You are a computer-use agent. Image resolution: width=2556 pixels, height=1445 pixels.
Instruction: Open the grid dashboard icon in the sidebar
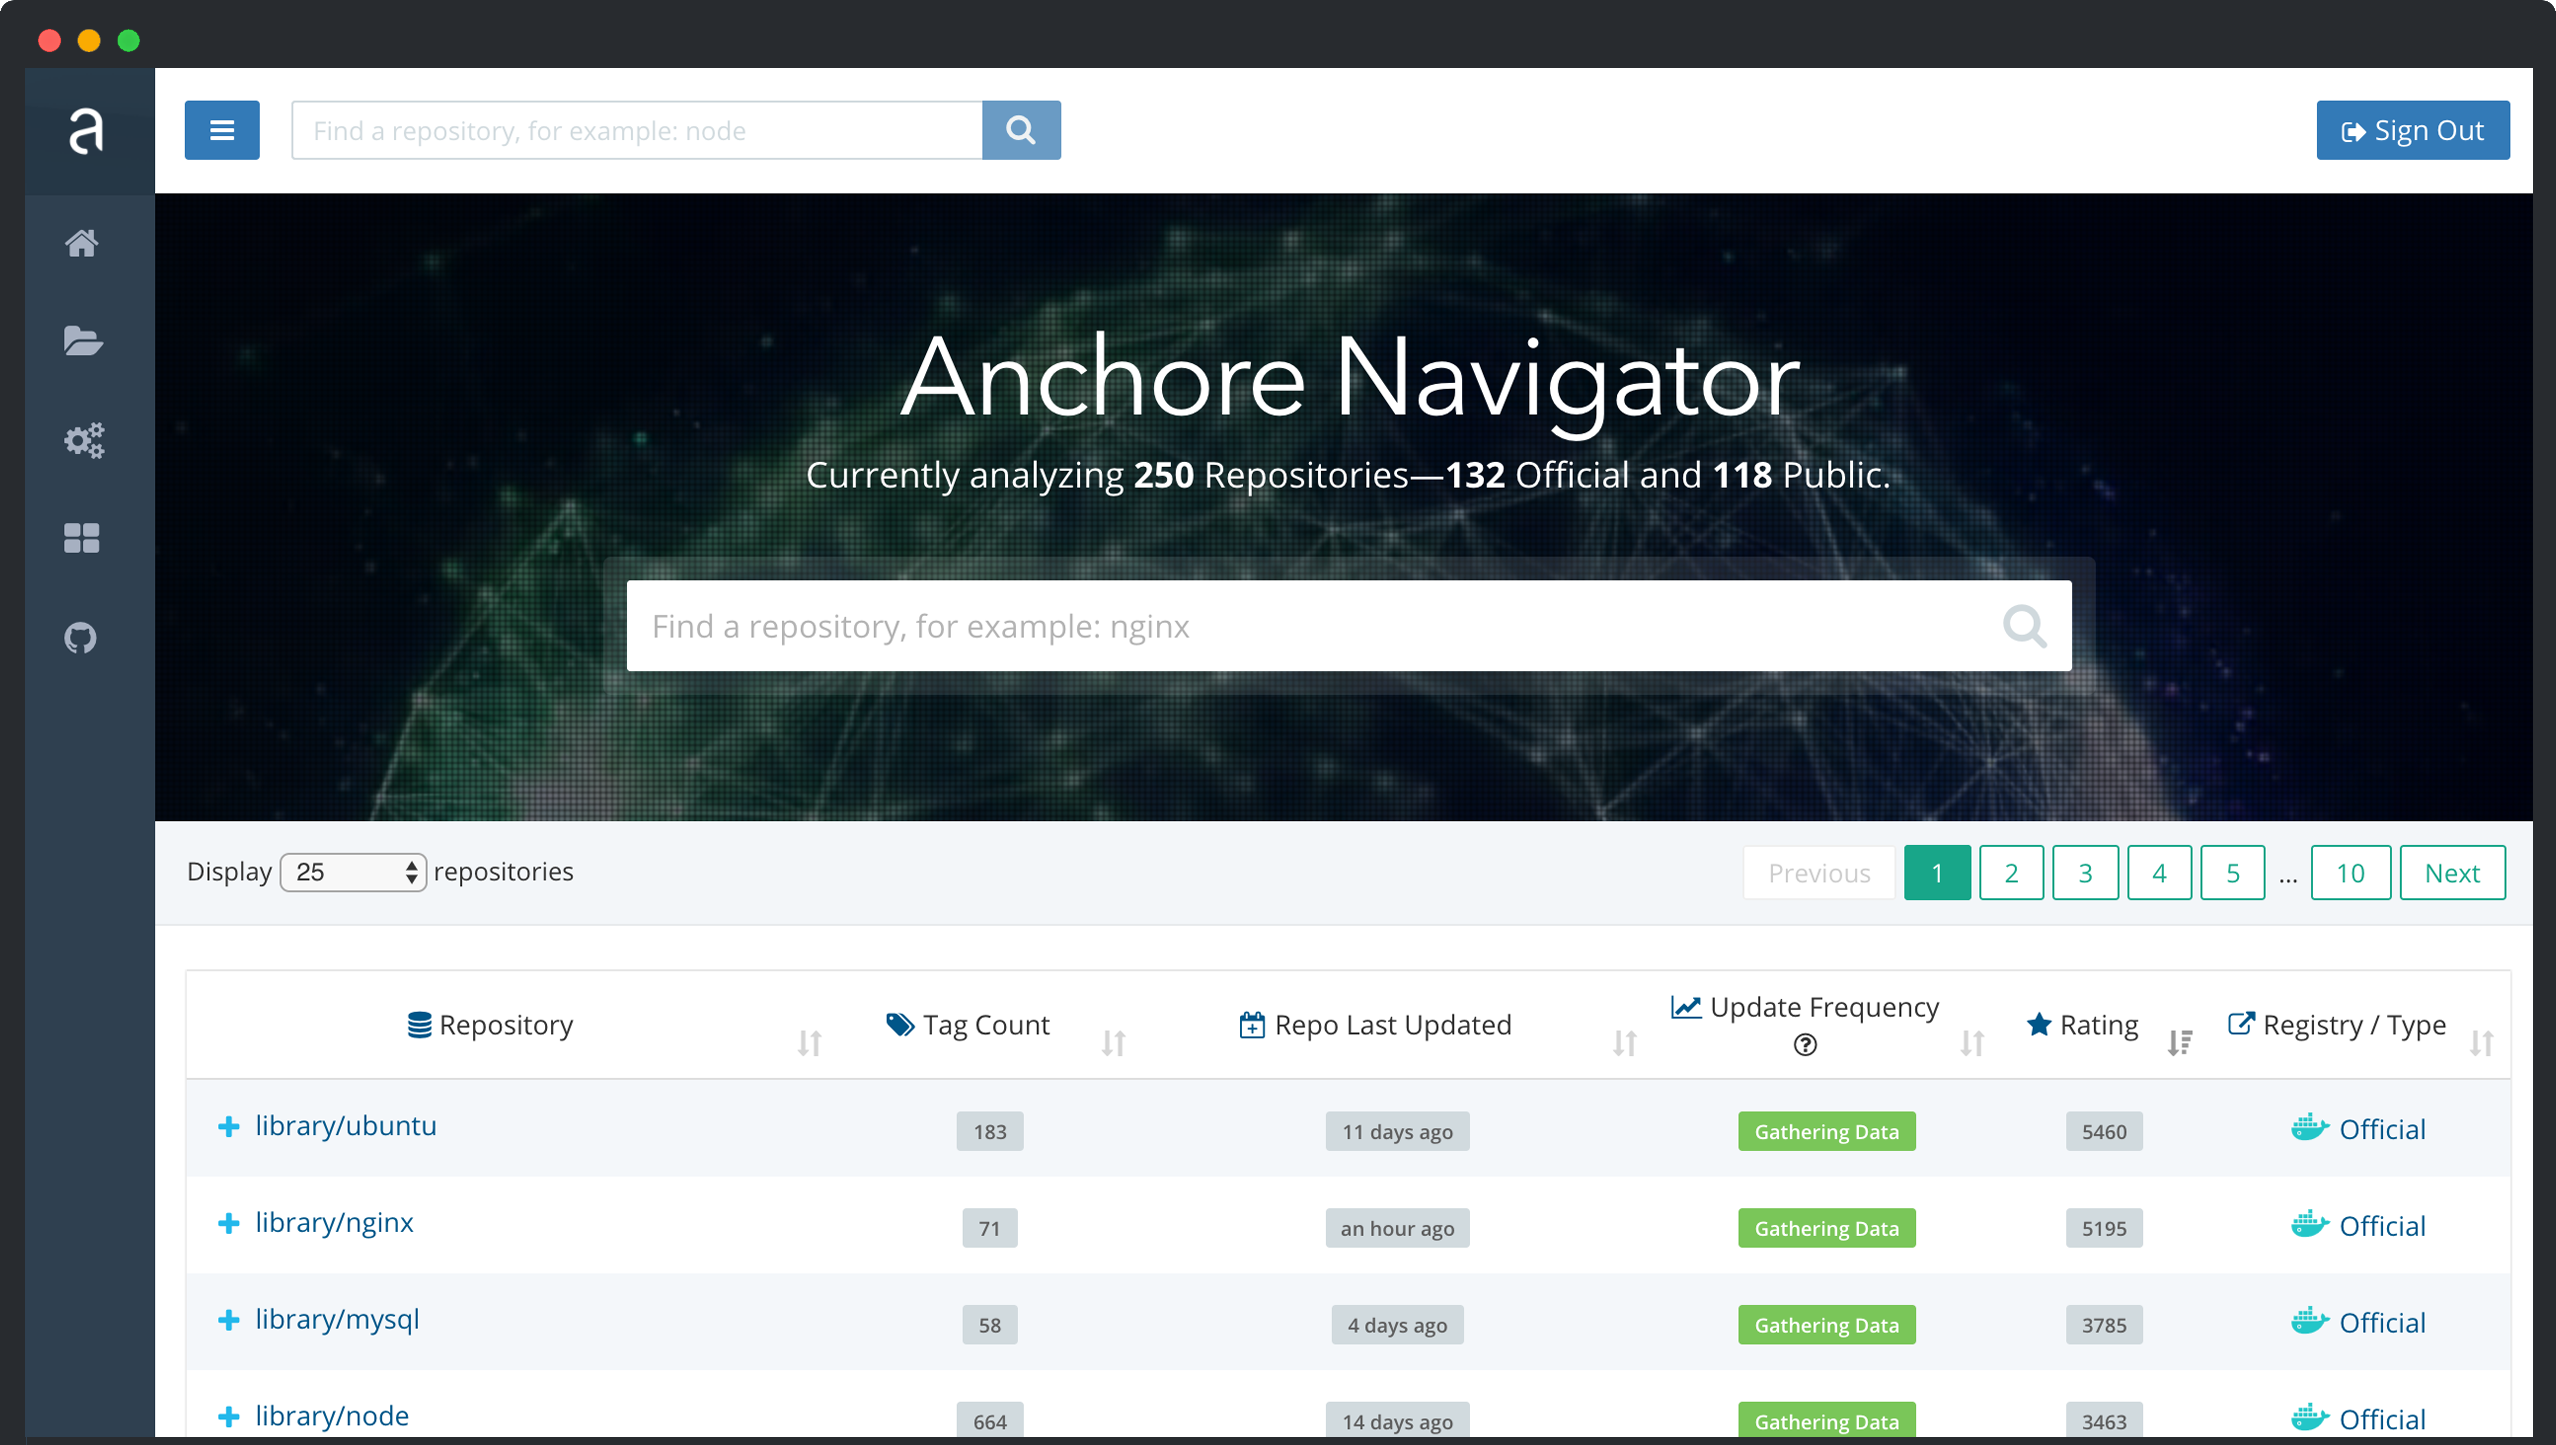pos(82,538)
